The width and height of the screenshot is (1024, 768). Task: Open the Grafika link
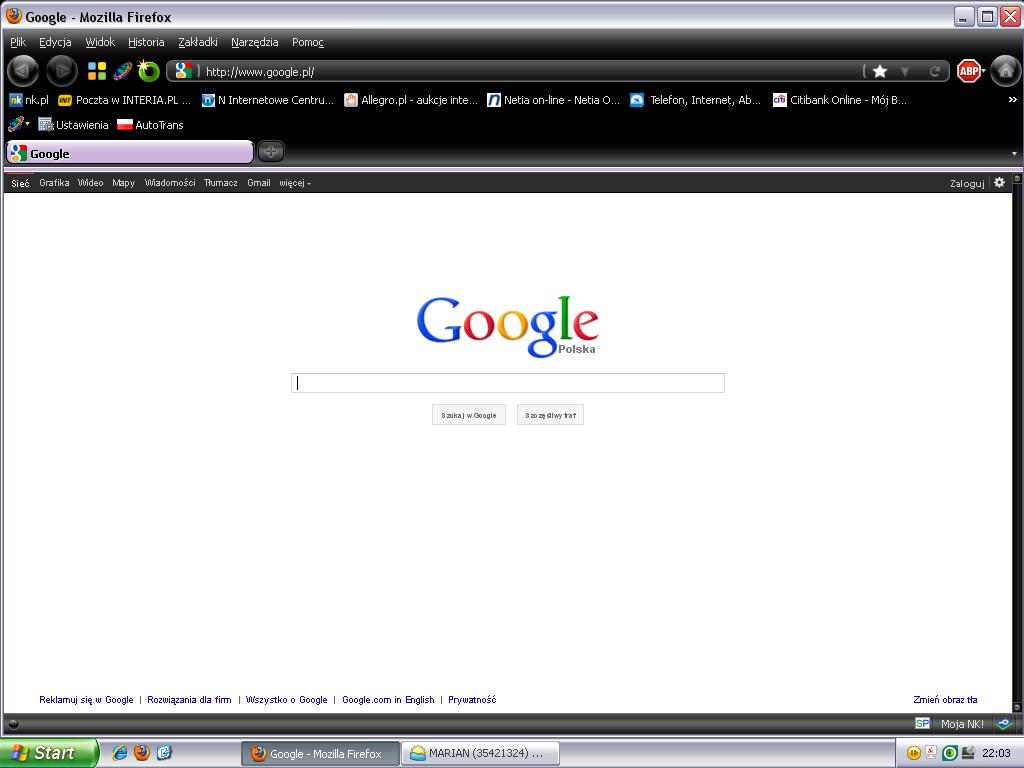tap(54, 183)
